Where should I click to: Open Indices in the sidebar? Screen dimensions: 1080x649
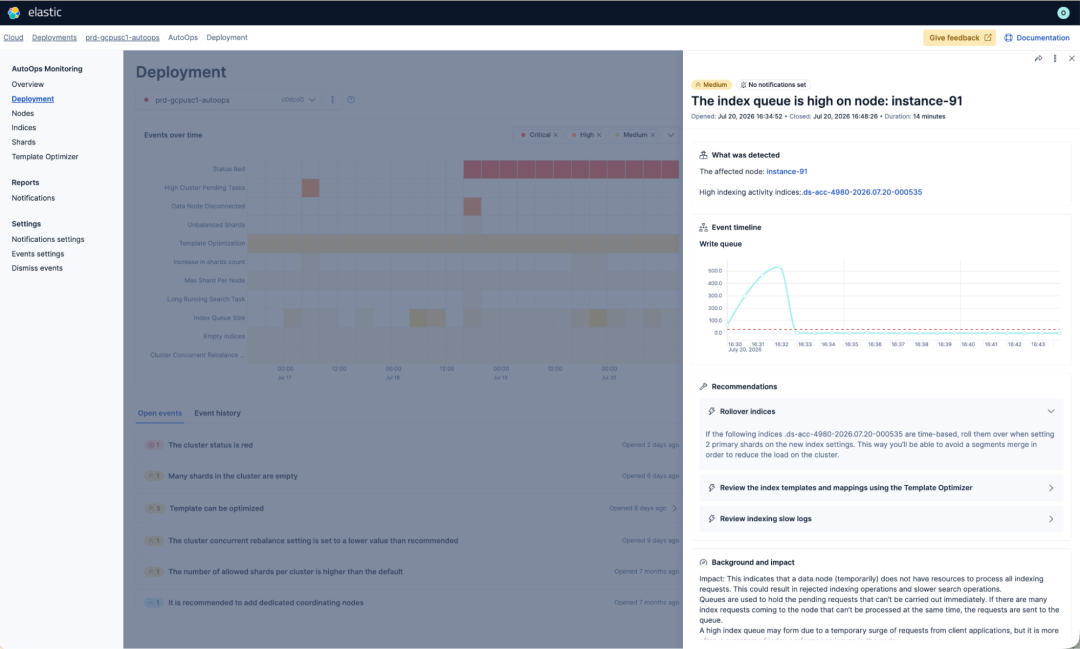click(x=23, y=127)
